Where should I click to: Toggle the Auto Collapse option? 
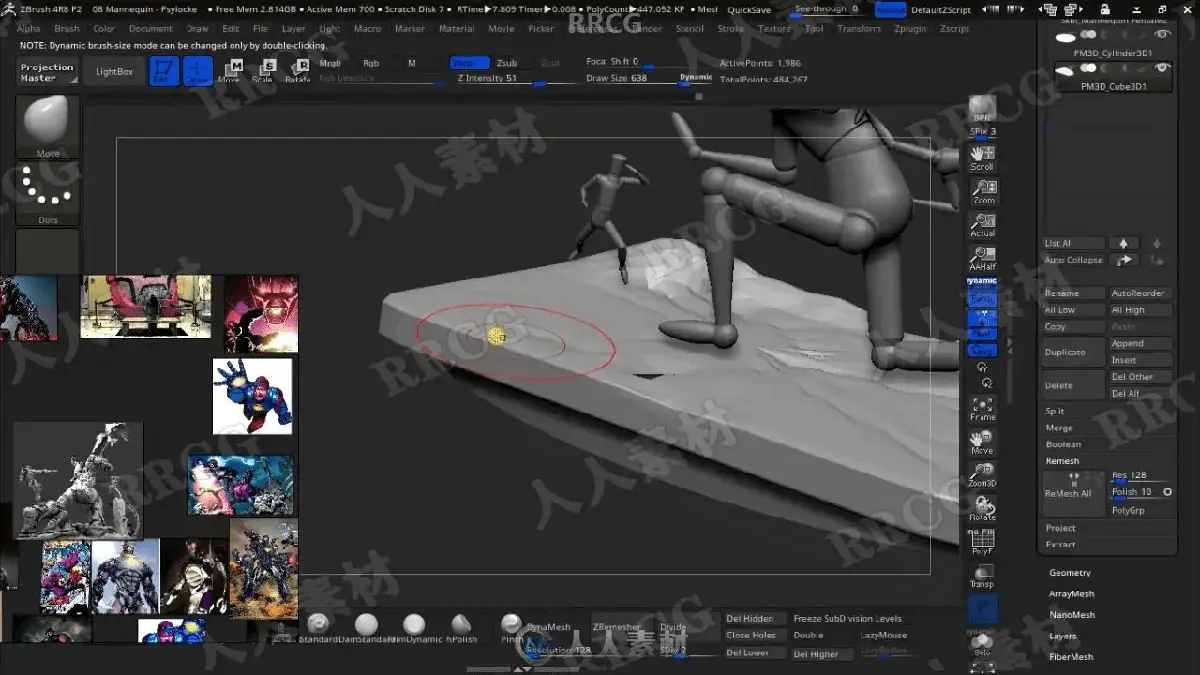1073,260
